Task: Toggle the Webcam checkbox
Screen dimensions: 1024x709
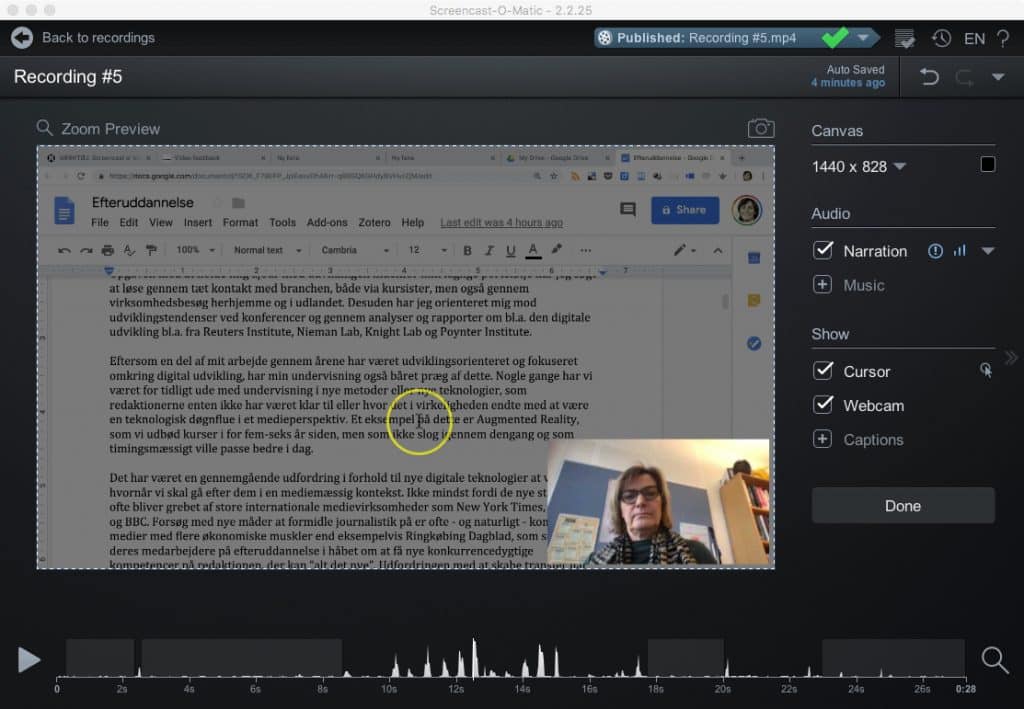Action: pyautogui.click(x=823, y=405)
